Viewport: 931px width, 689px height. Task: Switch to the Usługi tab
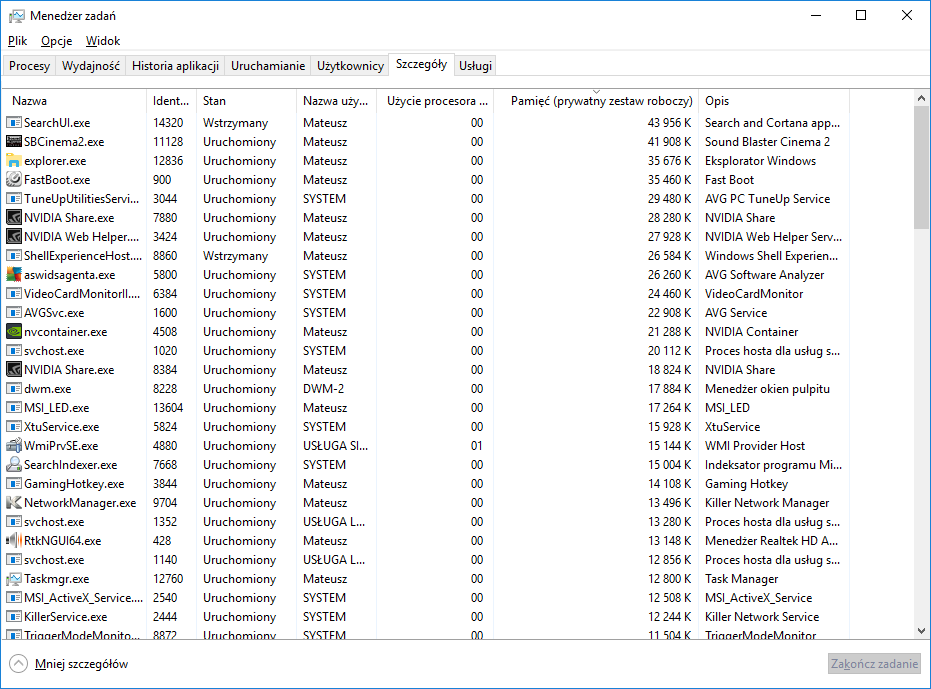(476, 66)
